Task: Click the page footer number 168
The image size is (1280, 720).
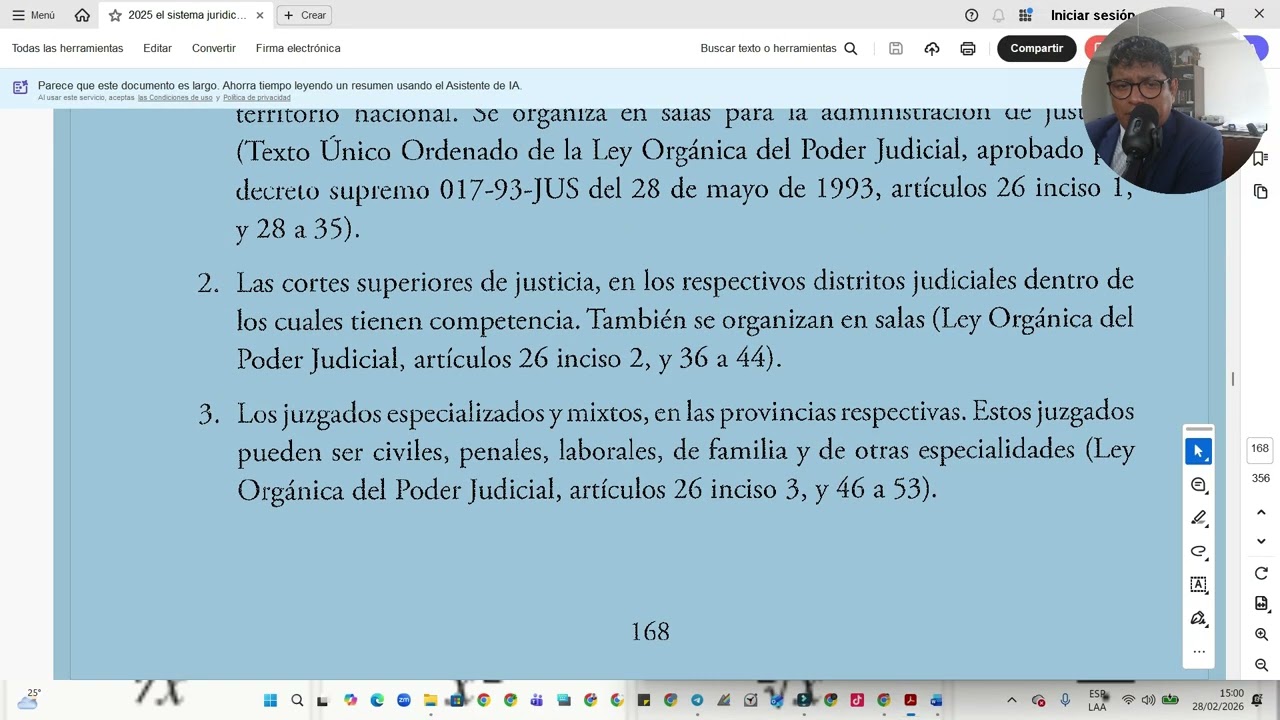Action: (x=650, y=632)
